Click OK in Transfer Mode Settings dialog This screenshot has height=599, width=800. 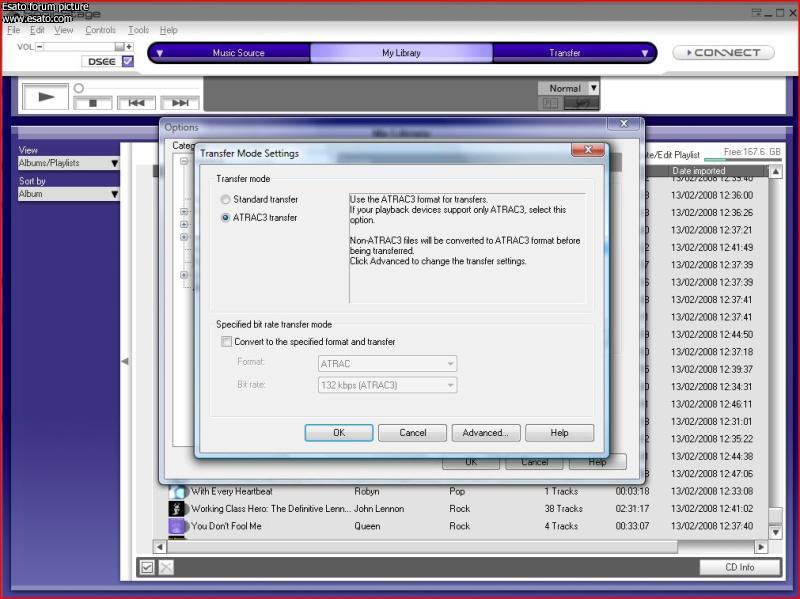point(339,433)
